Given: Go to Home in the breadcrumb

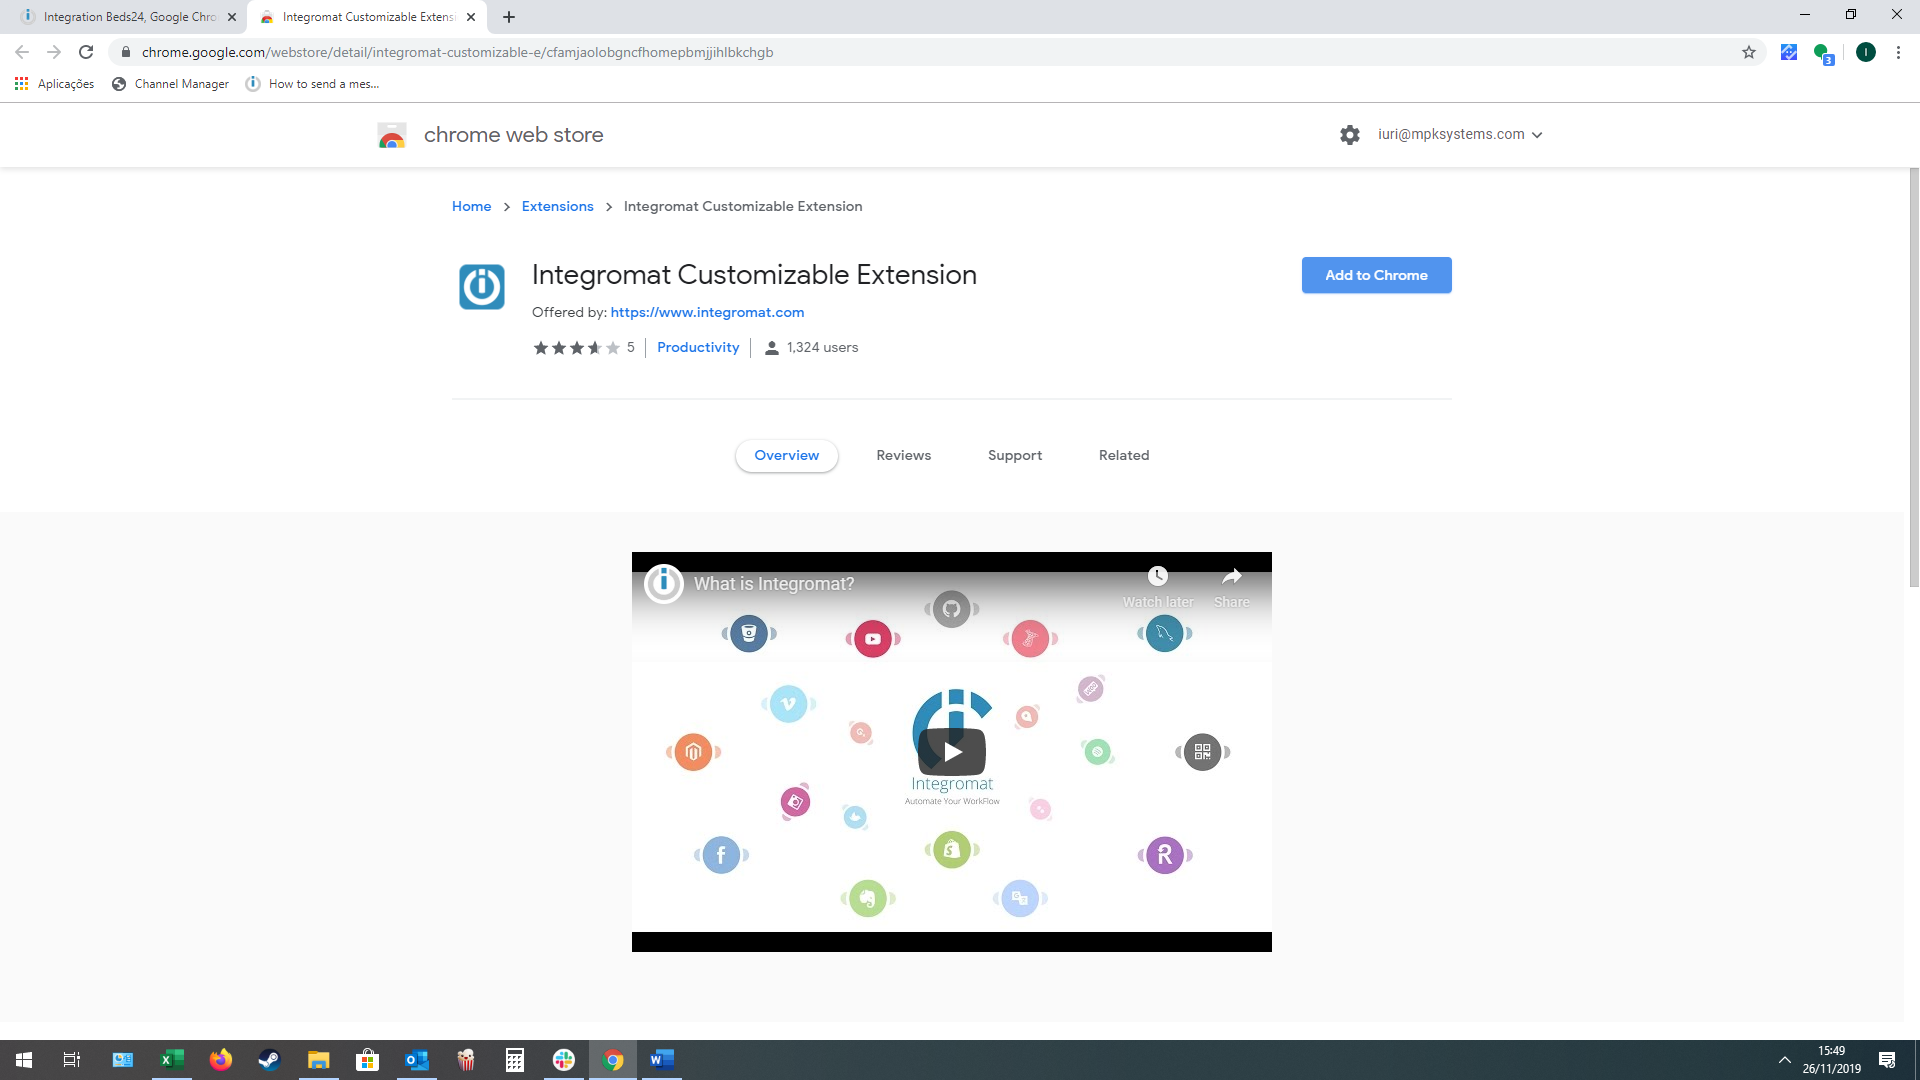Looking at the screenshot, I should tap(471, 207).
